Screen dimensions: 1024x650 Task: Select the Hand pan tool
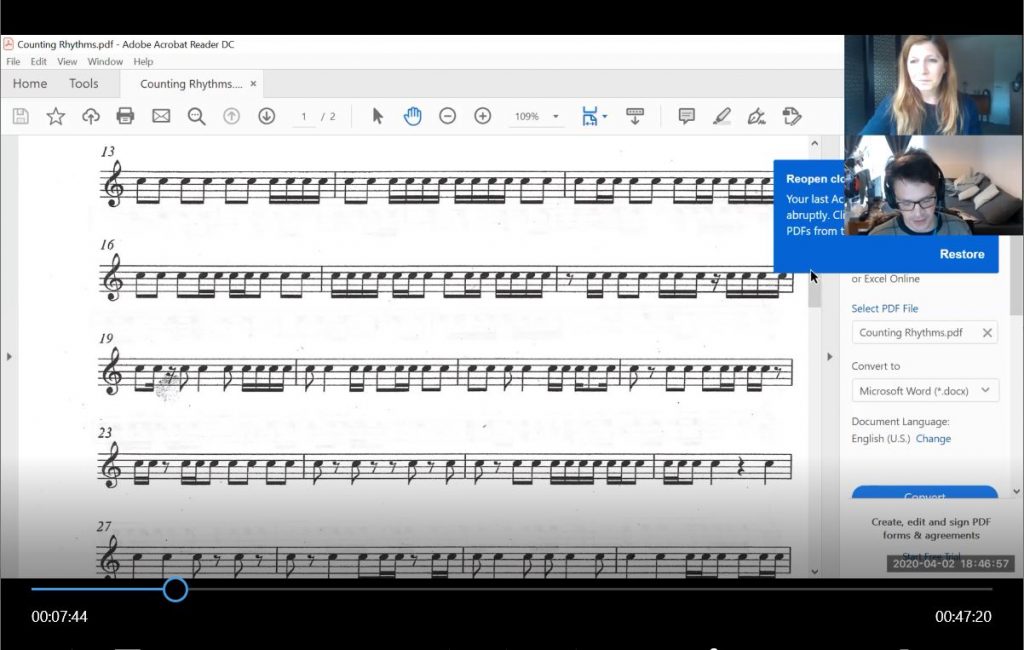tap(412, 116)
